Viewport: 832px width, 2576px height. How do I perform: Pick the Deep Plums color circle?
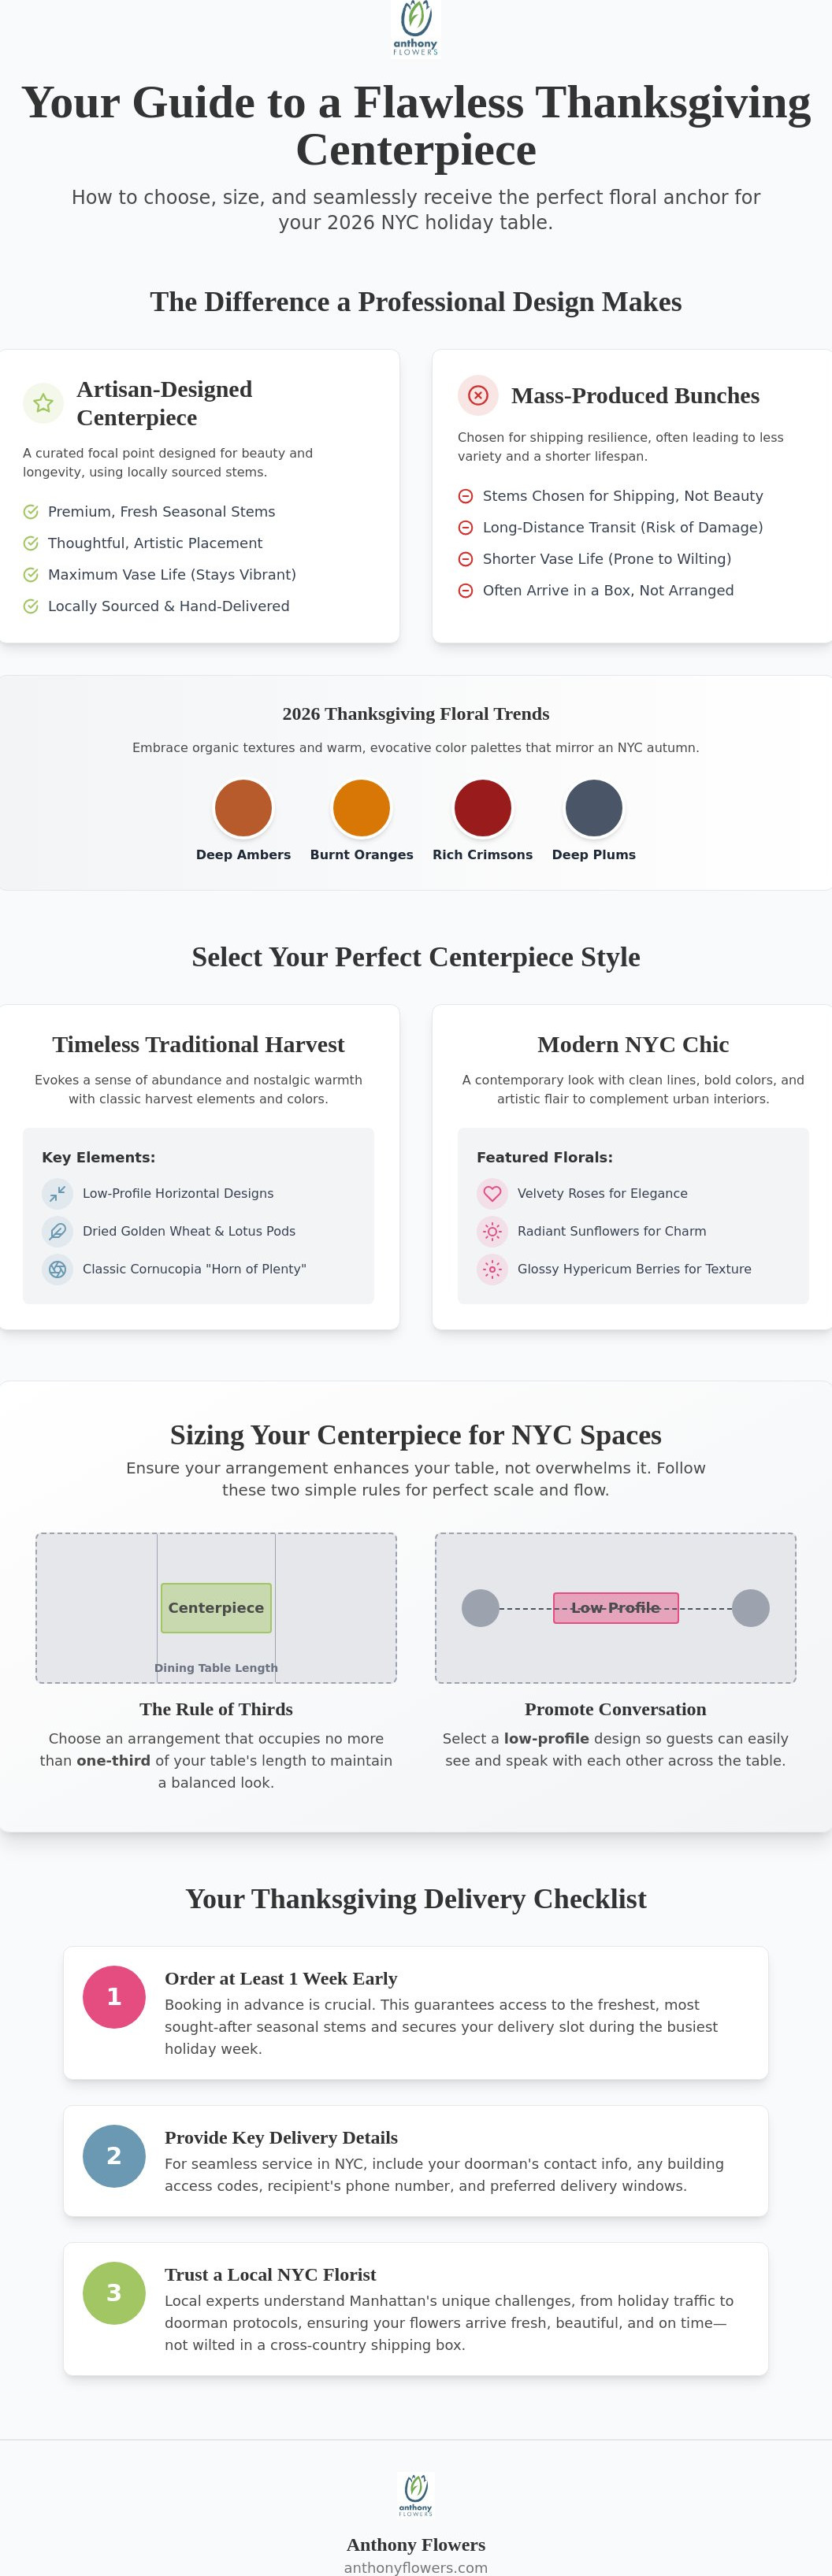point(594,807)
